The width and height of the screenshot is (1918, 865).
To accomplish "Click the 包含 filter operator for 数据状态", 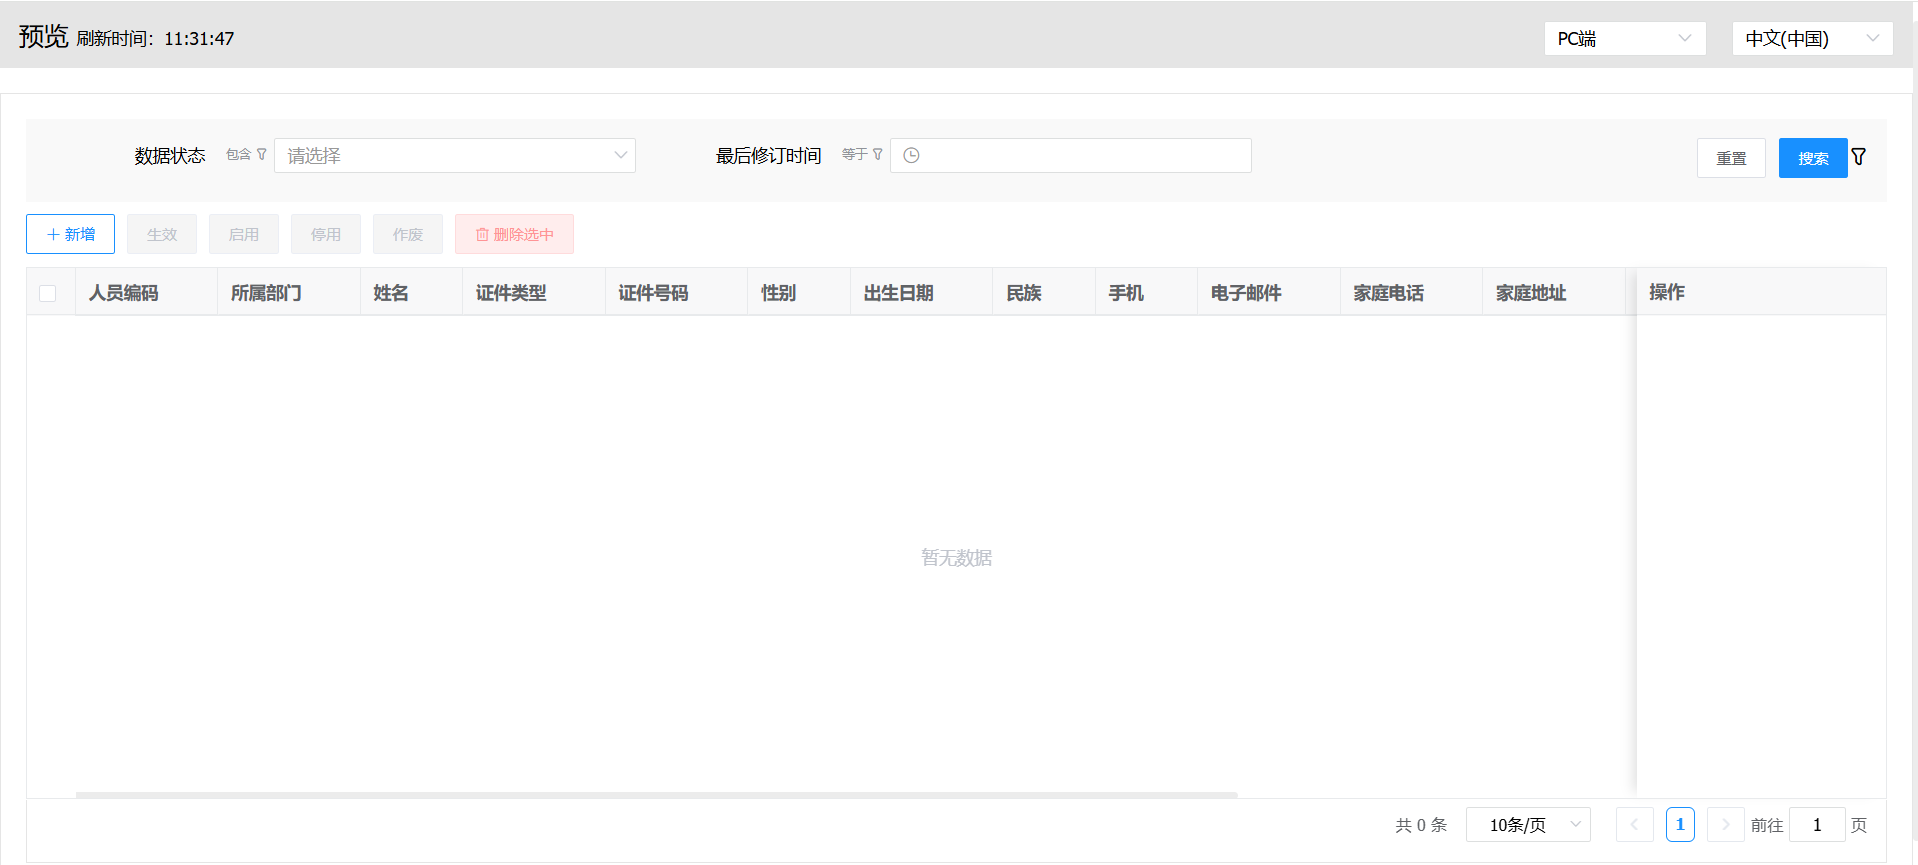I will click(246, 154).
